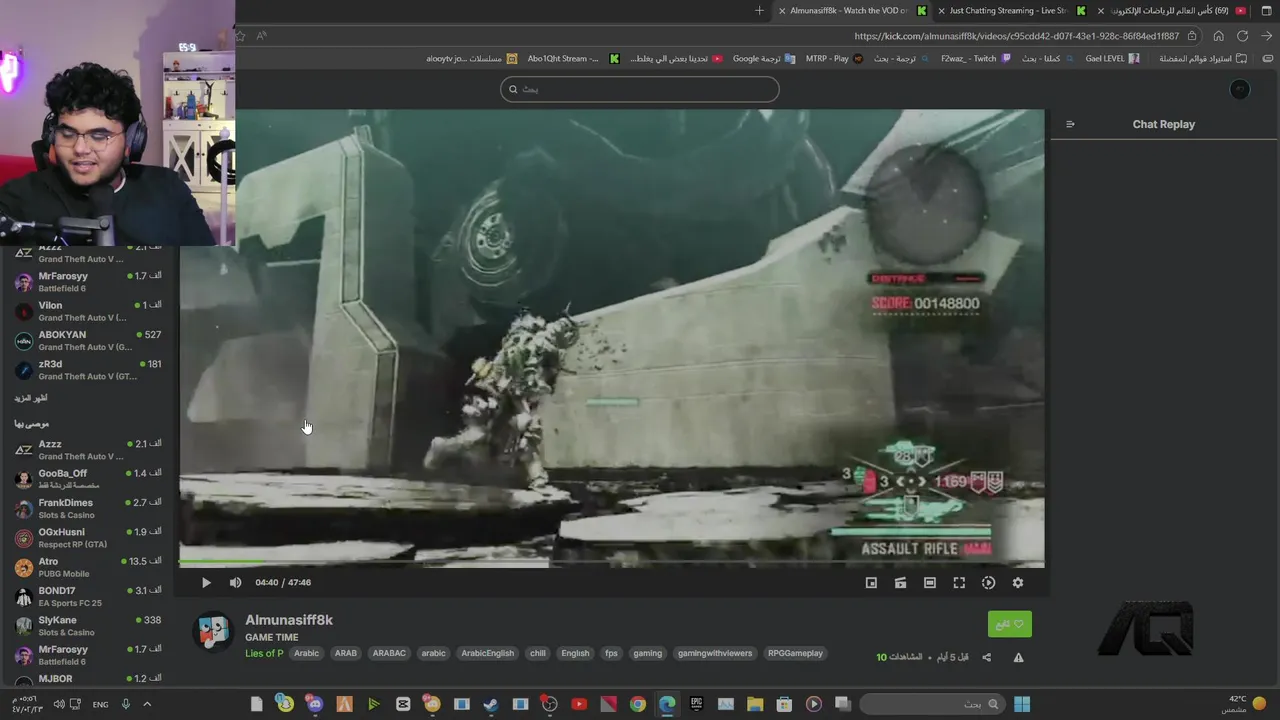Open MrFarosyy Battlefield 6 followed channel
The image size is (1280, 720).
click(88, 282)
